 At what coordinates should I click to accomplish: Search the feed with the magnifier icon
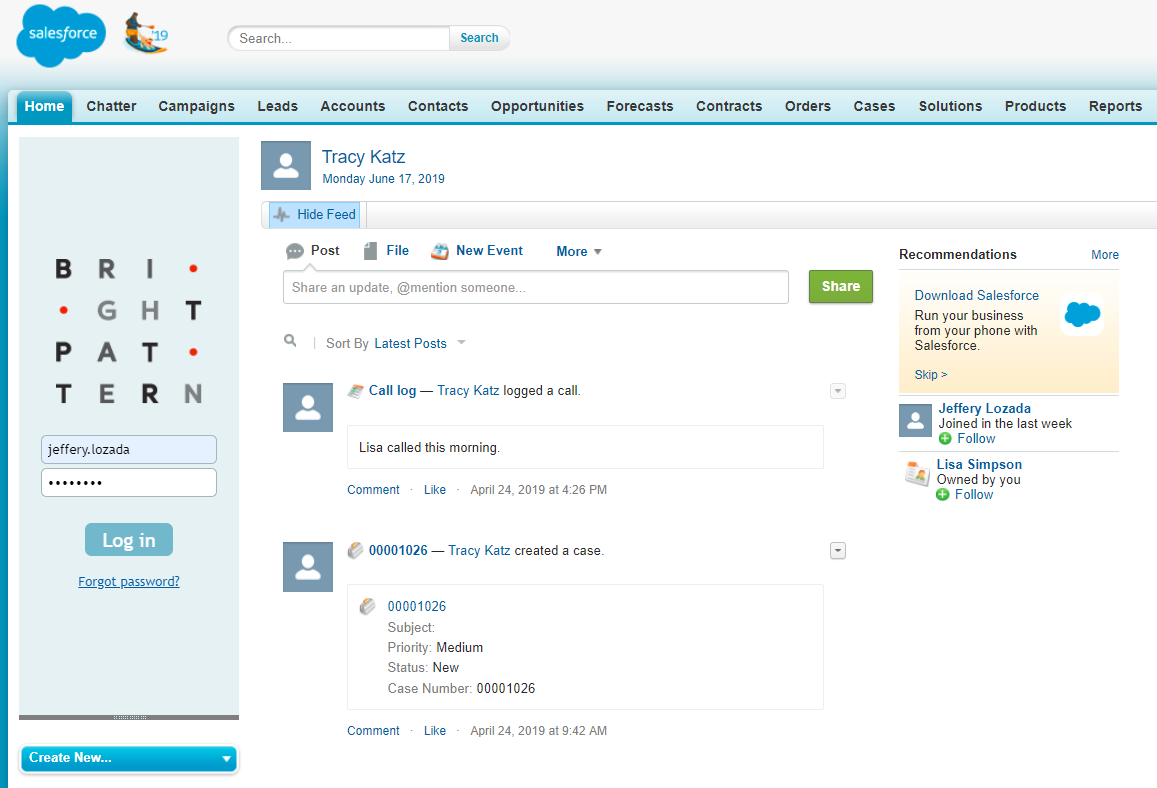[x=290, y=340]
